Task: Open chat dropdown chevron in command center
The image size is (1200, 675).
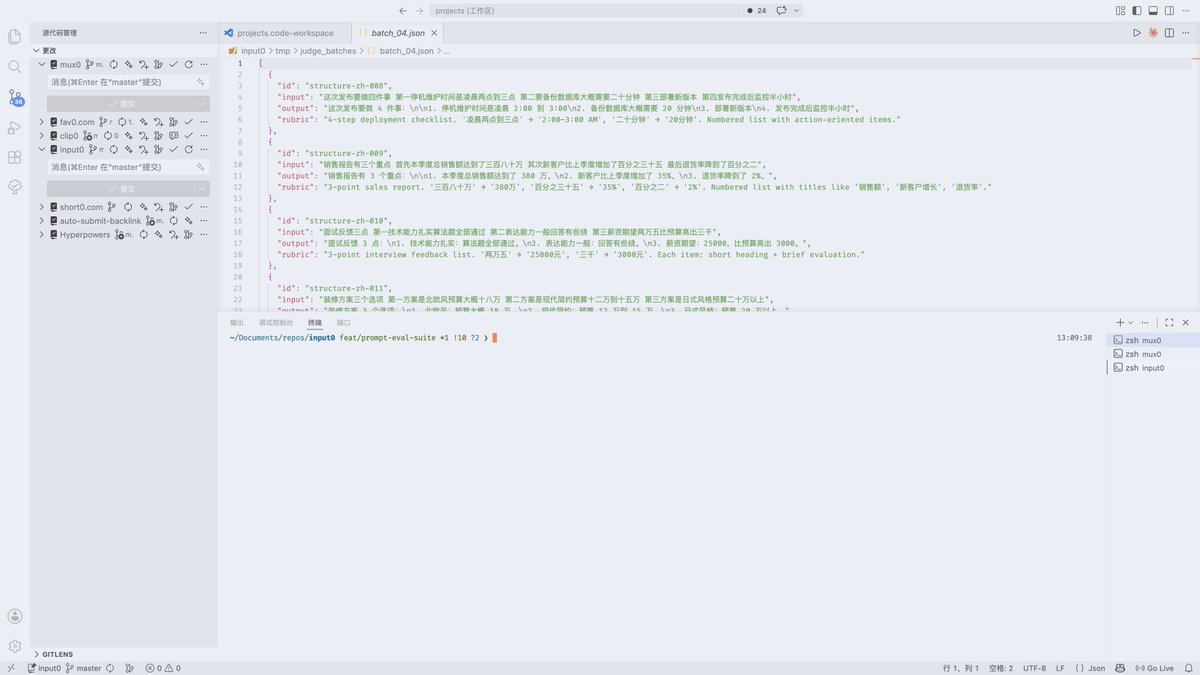Action: pos(796,10)
